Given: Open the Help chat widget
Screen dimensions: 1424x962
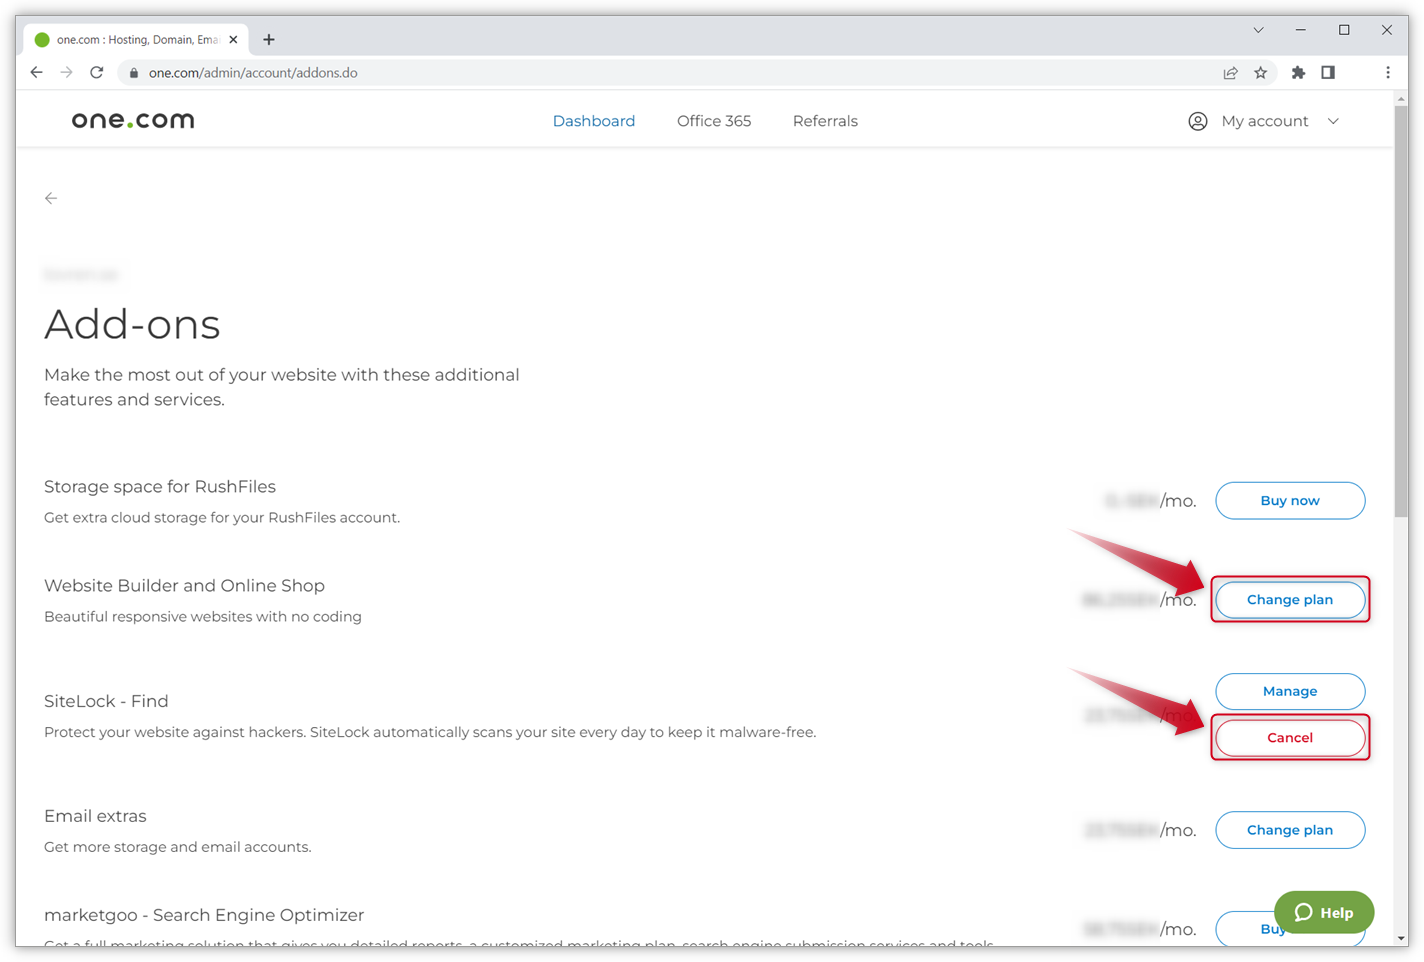Looking at the screenshot, I should pyautogui.click(x=1324, y=912).
